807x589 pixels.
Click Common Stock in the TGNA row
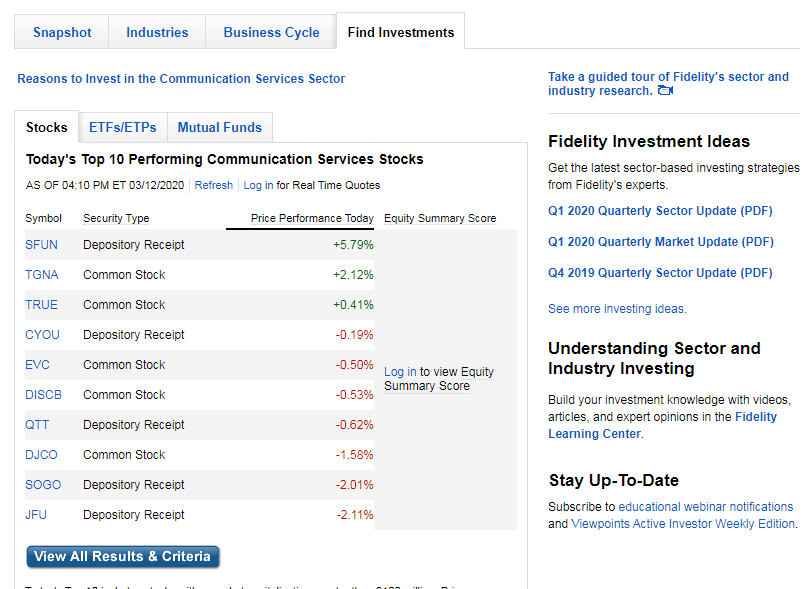coord(124,275)
